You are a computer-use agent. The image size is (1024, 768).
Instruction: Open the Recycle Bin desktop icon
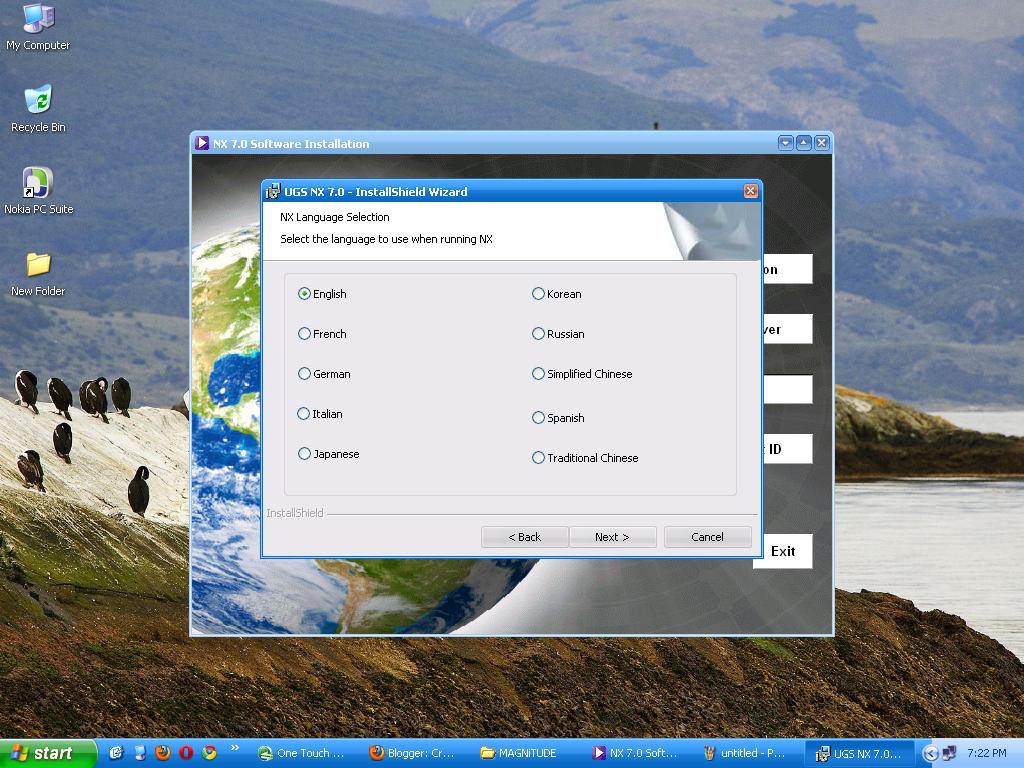pos(38,109)
